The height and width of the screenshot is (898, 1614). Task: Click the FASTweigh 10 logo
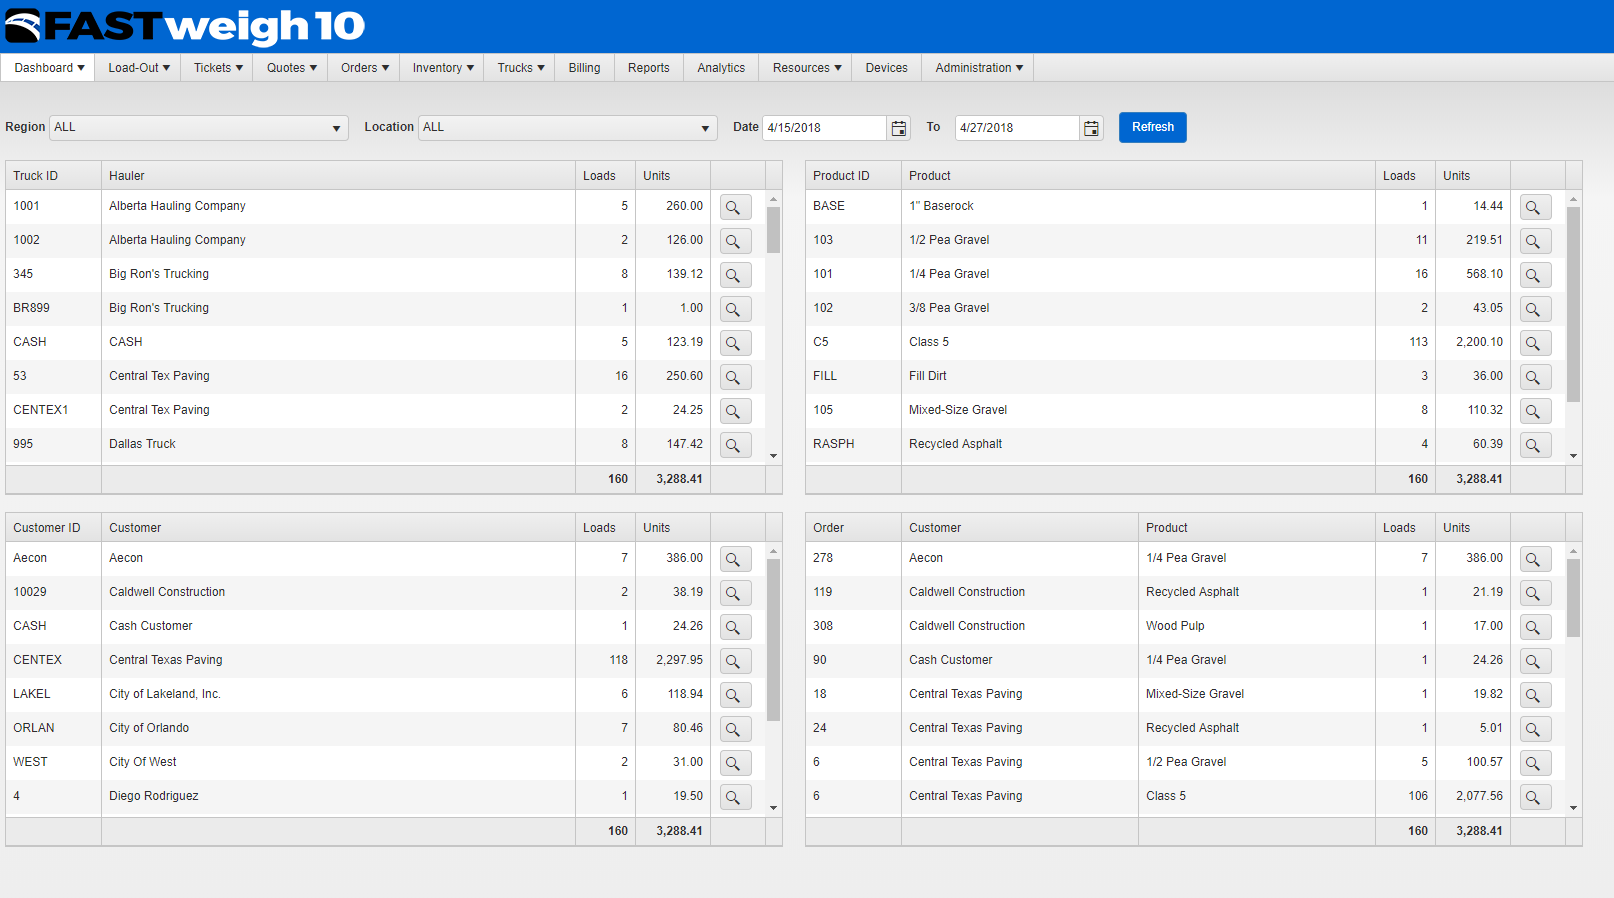pyautogui.click(x=185, y=26)
